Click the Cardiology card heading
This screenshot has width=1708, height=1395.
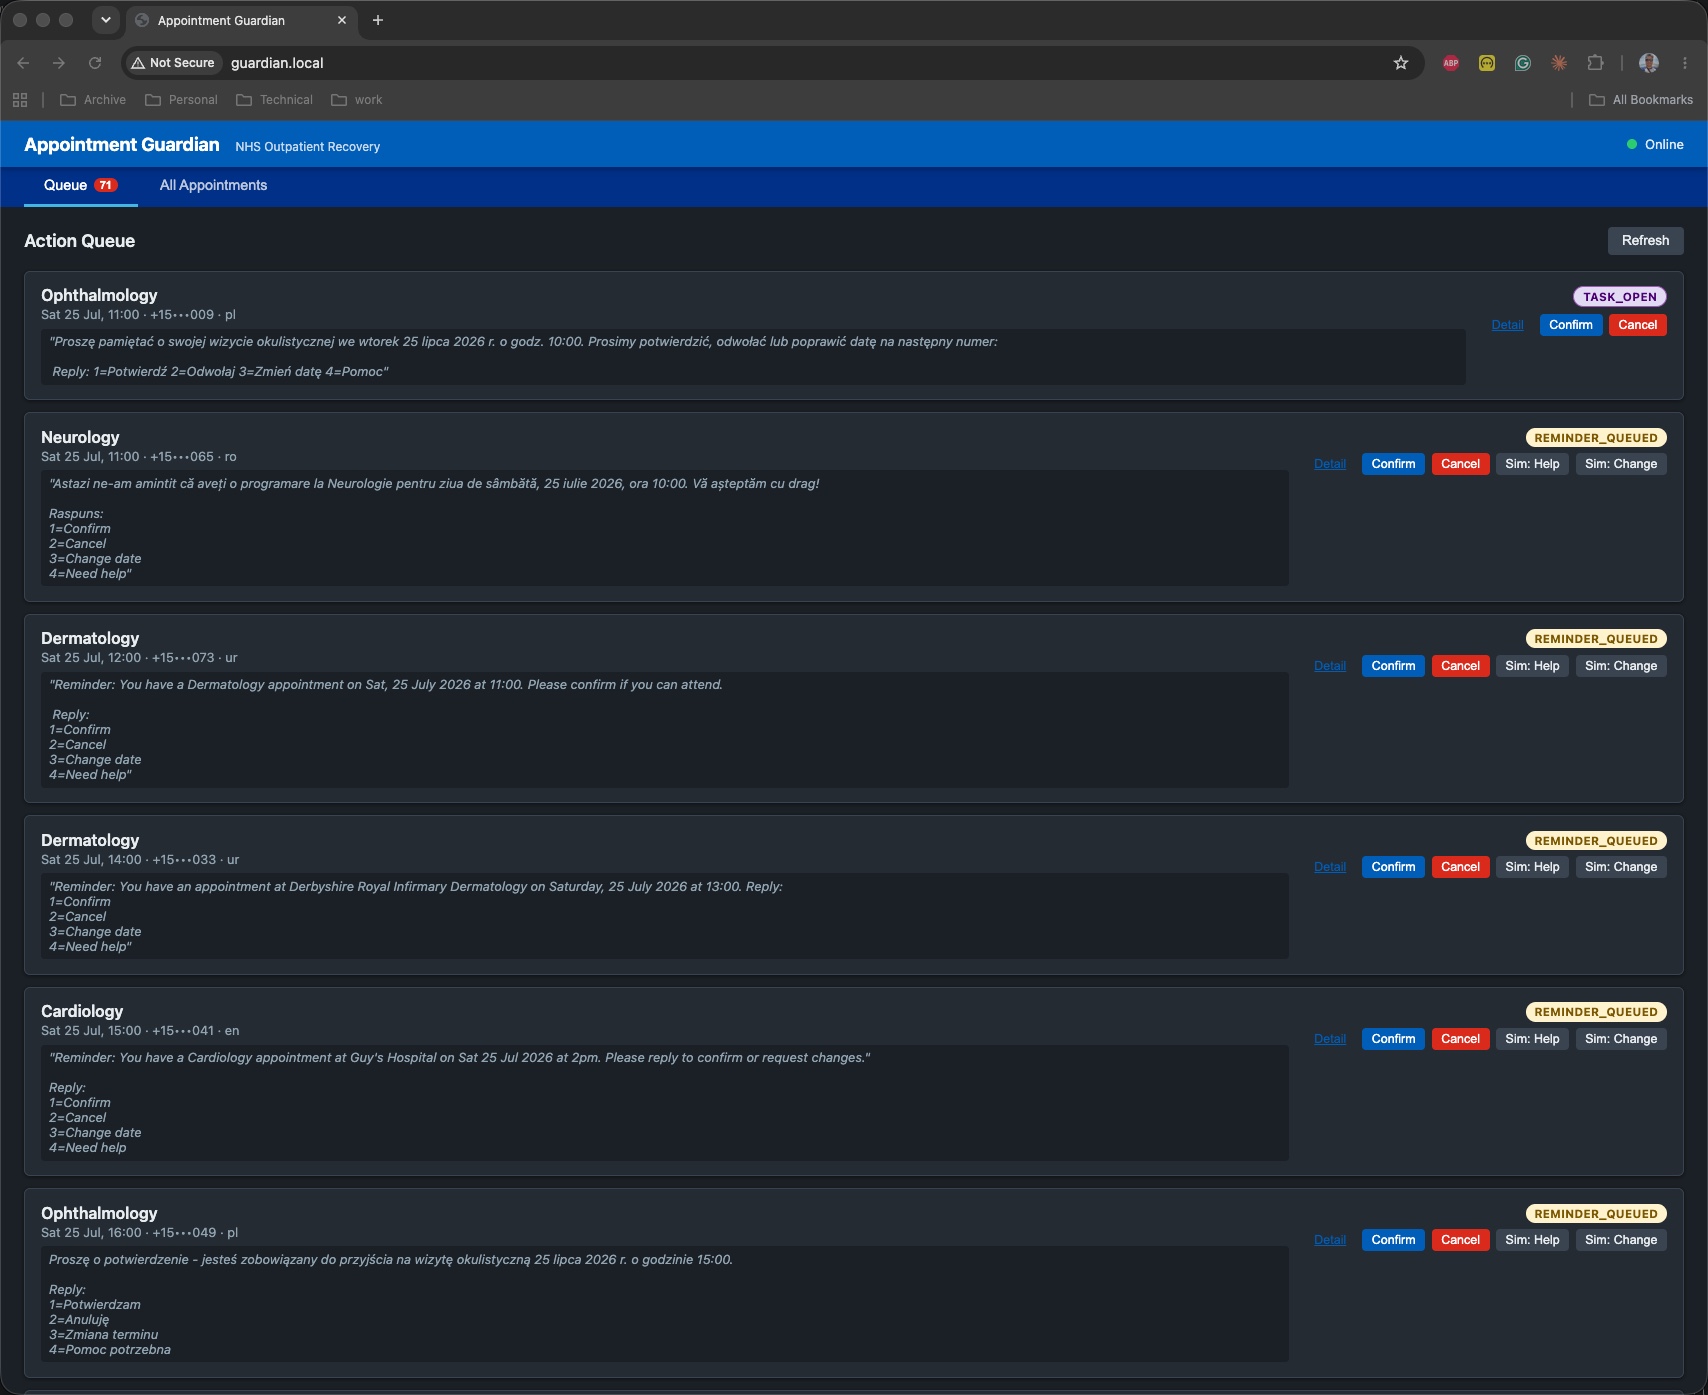click(x=82, y=1012)
